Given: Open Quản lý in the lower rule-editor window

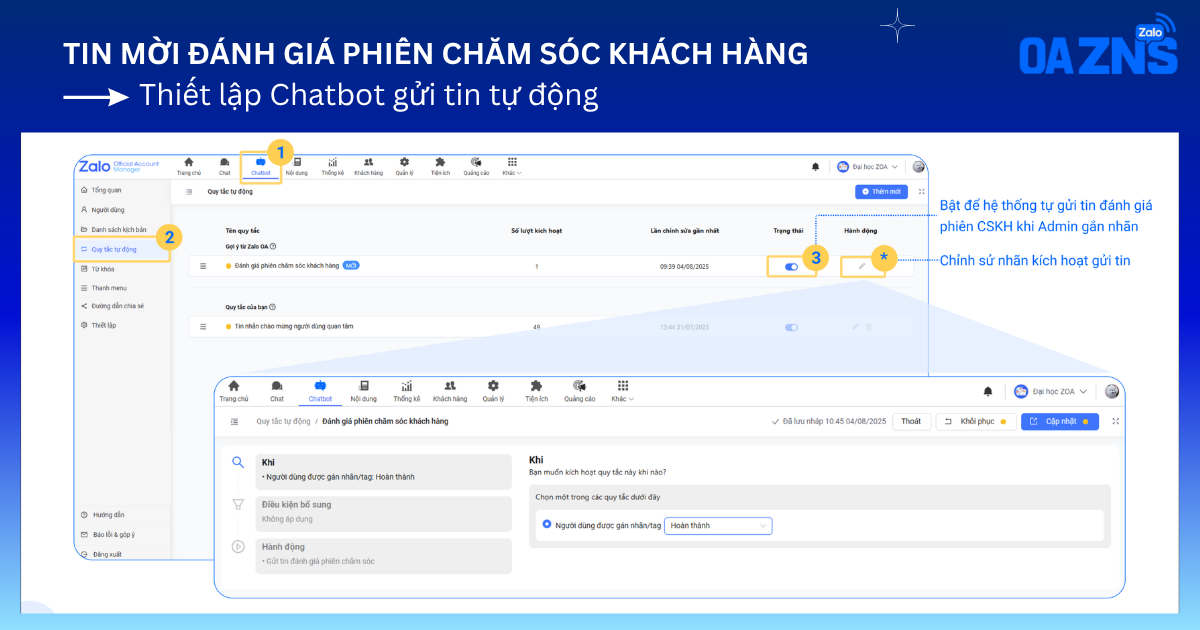Looking at the screenshot, I should (493, 391).
